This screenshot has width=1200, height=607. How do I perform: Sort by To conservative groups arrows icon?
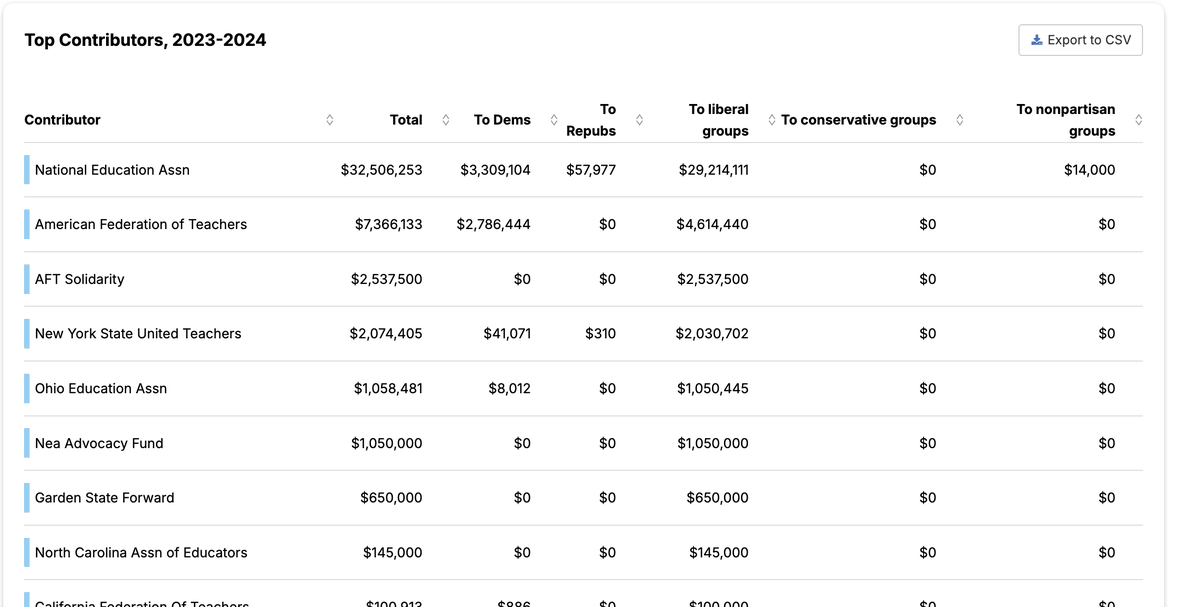960,120
